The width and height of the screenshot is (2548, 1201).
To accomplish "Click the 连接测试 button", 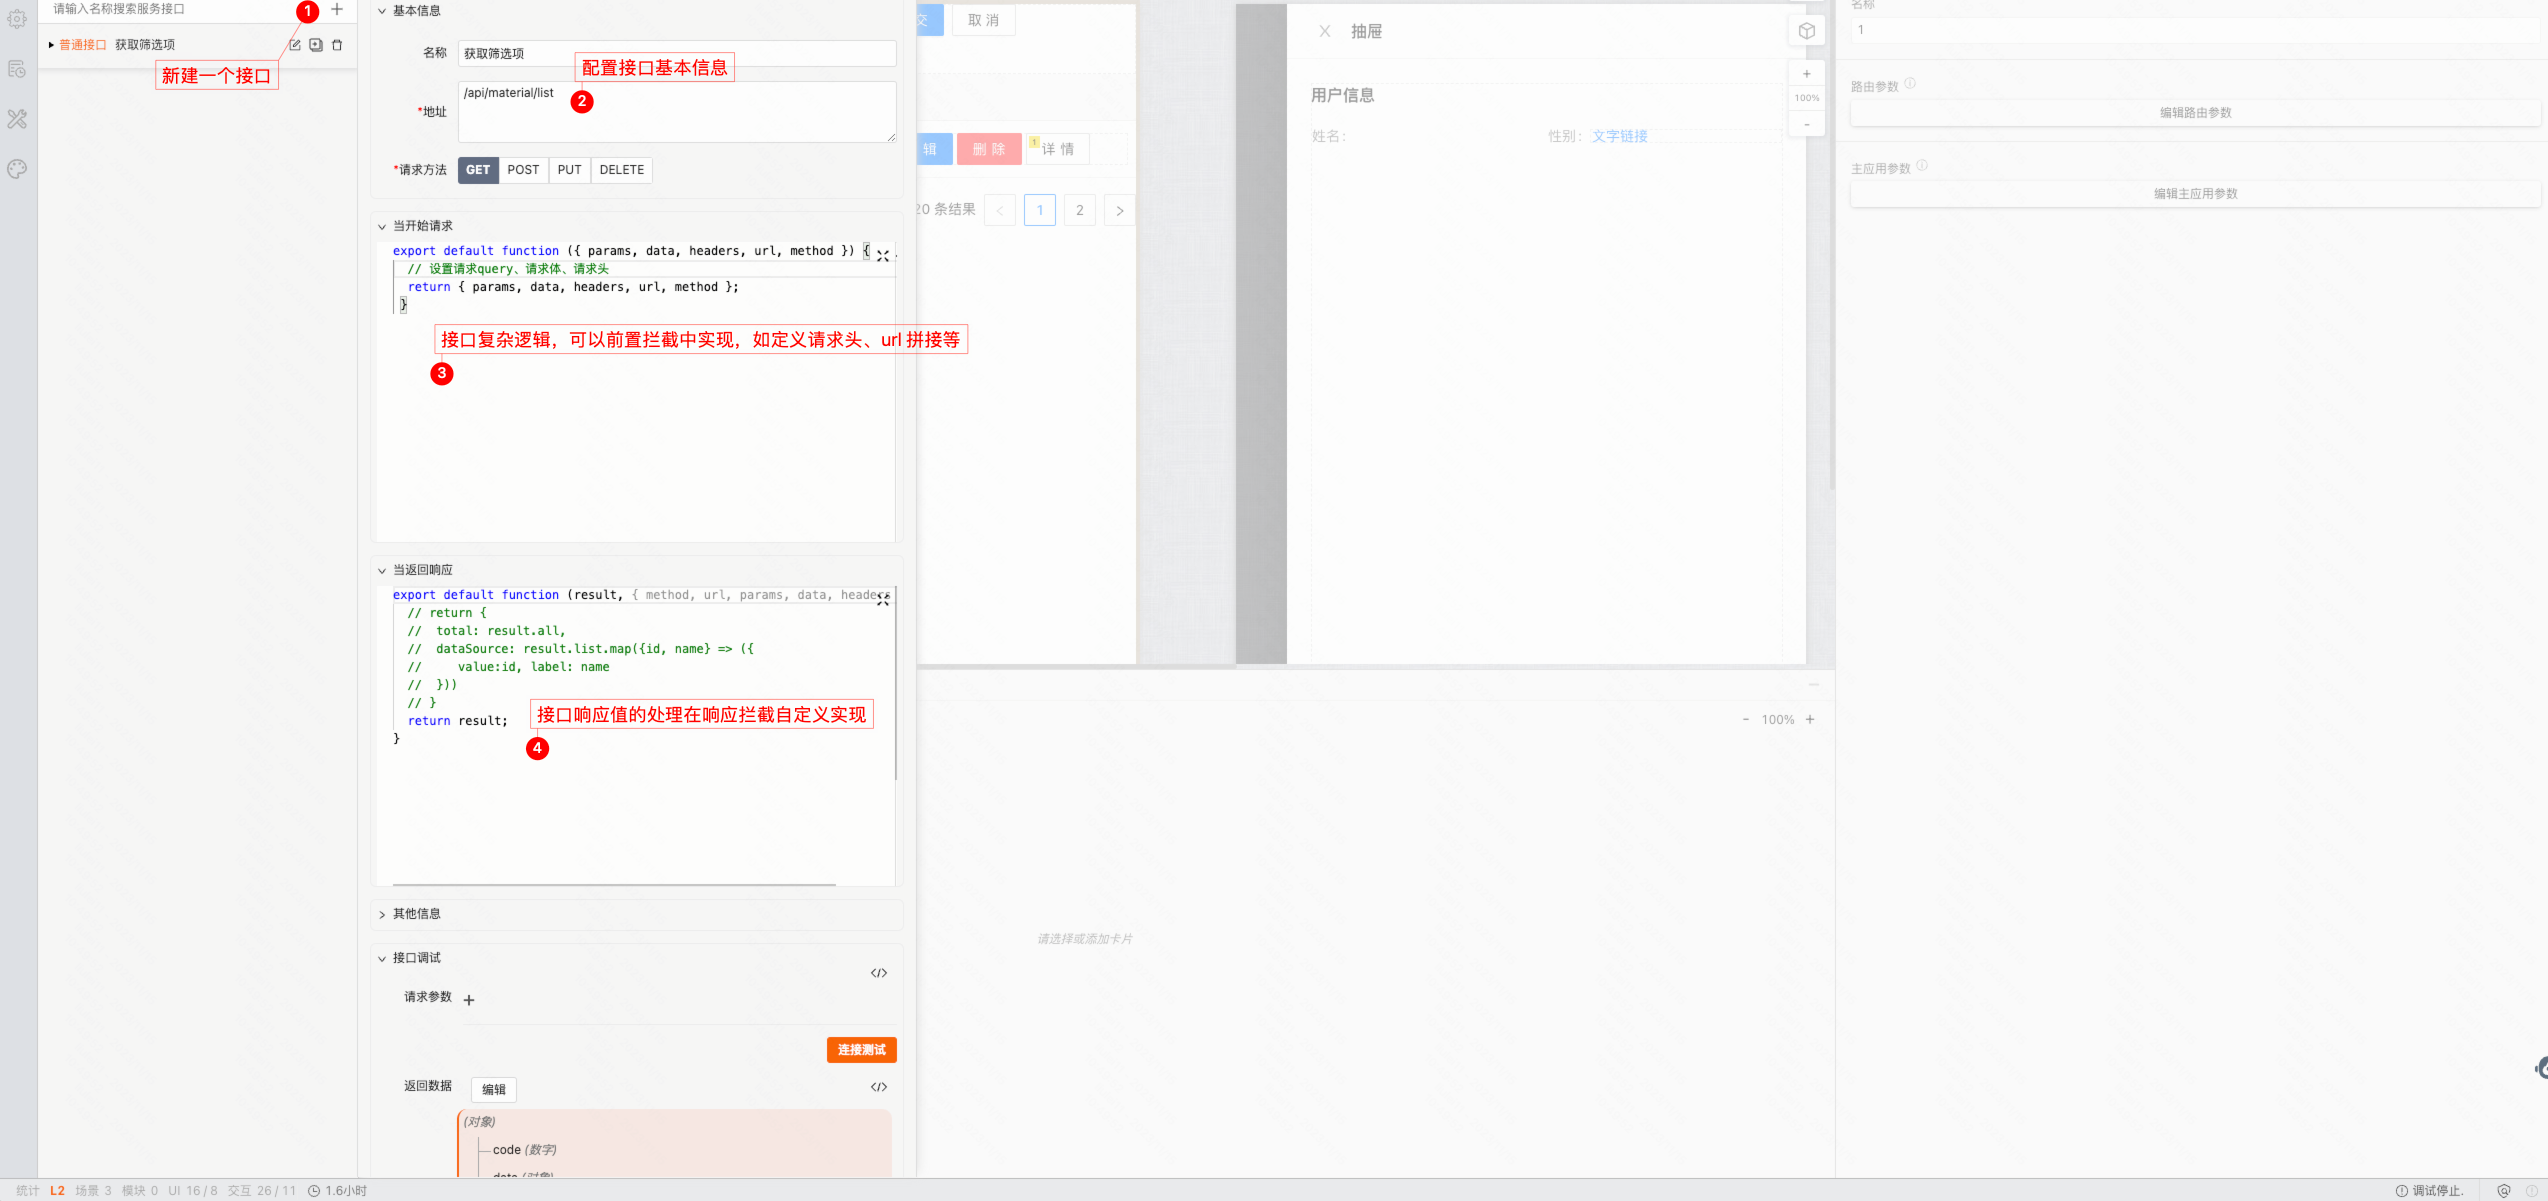I will pyautogui.click(x=862, y=1049).
